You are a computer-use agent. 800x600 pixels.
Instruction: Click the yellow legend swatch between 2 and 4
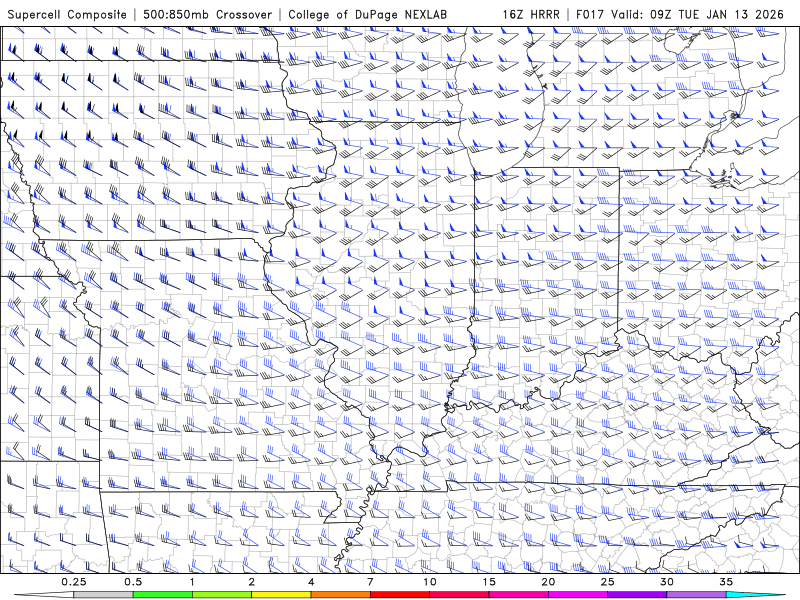[281, 595]
